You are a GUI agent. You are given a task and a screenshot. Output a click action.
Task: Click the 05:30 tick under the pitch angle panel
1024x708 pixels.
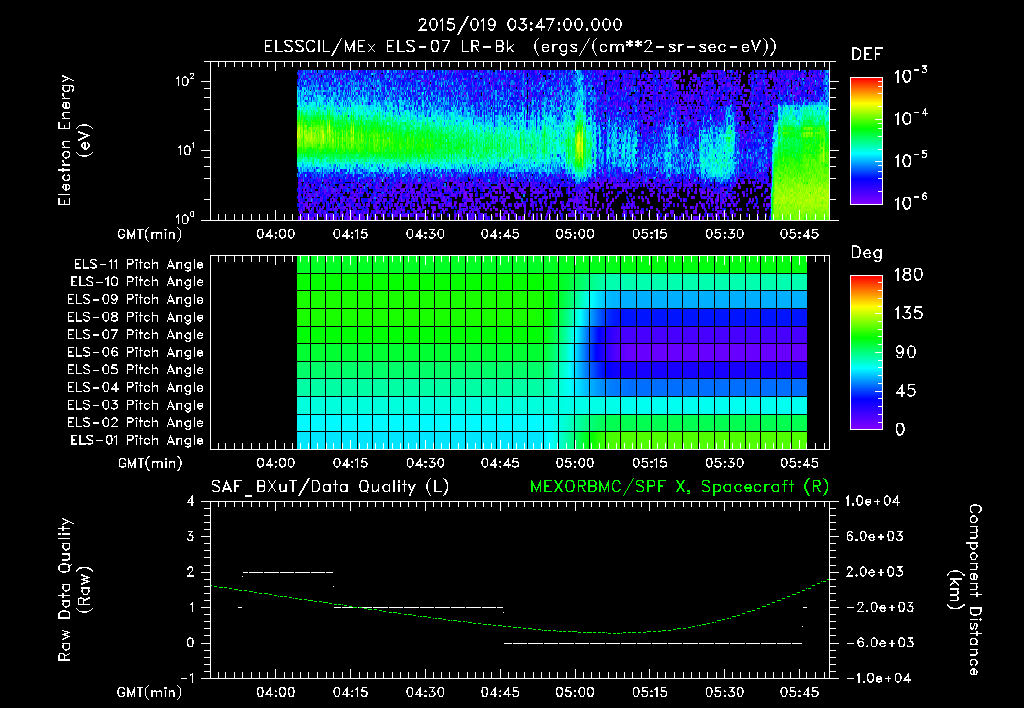(724, 463)
